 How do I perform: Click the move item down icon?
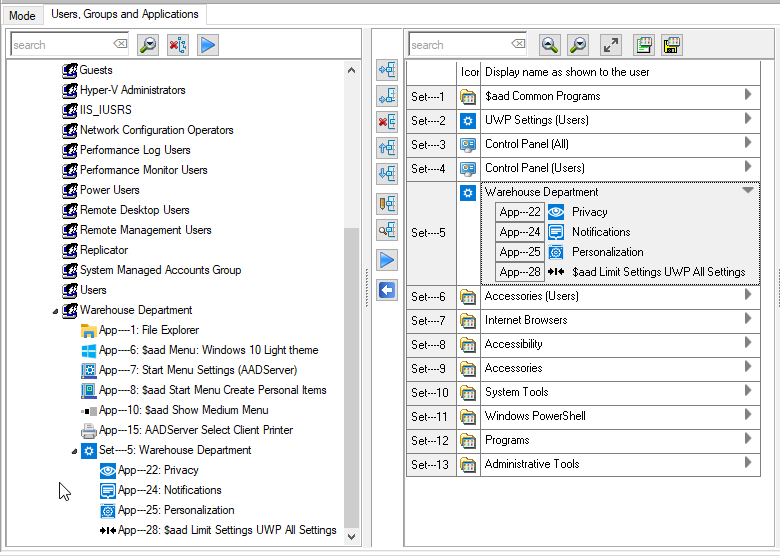(387, 174)
